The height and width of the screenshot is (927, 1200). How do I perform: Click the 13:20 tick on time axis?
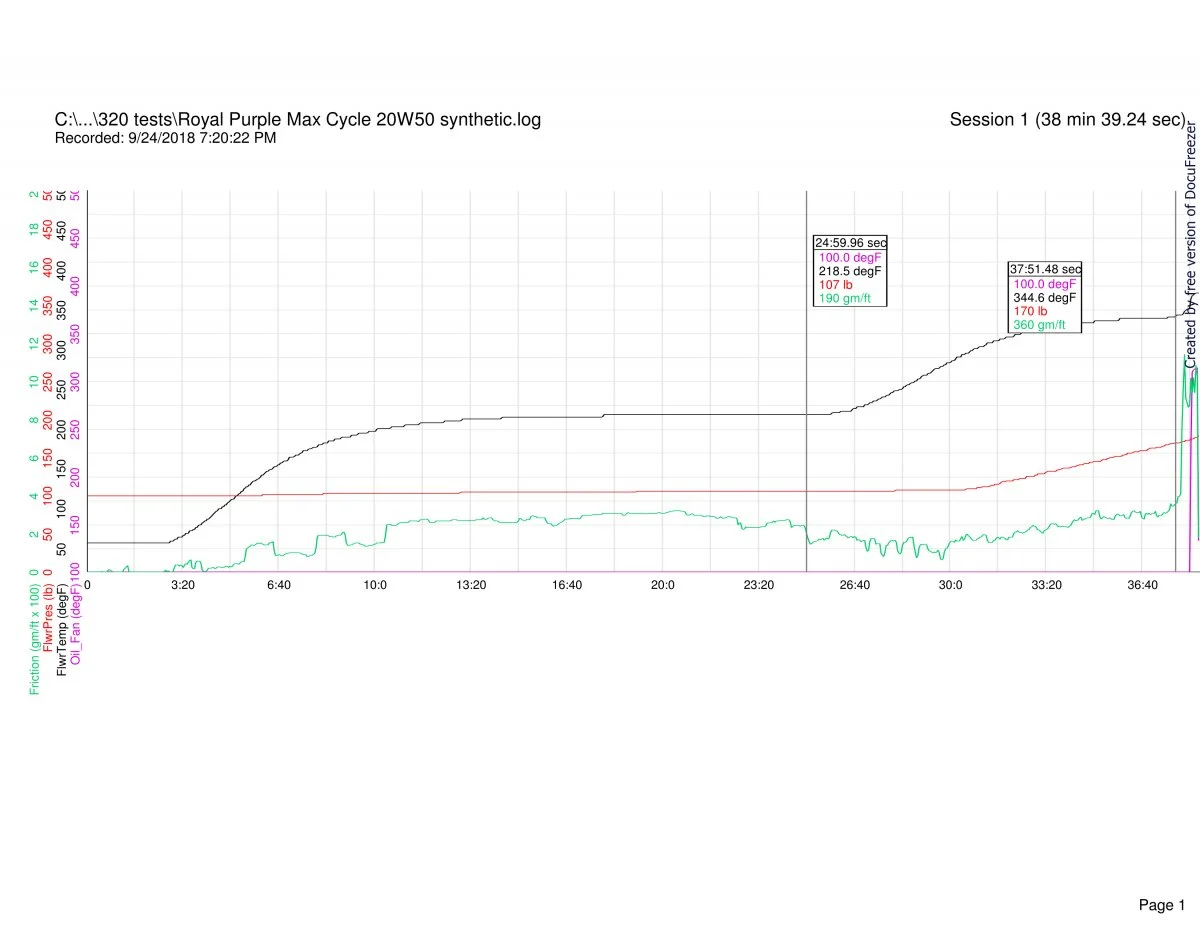pyautogui.click(x=471, y=585)
